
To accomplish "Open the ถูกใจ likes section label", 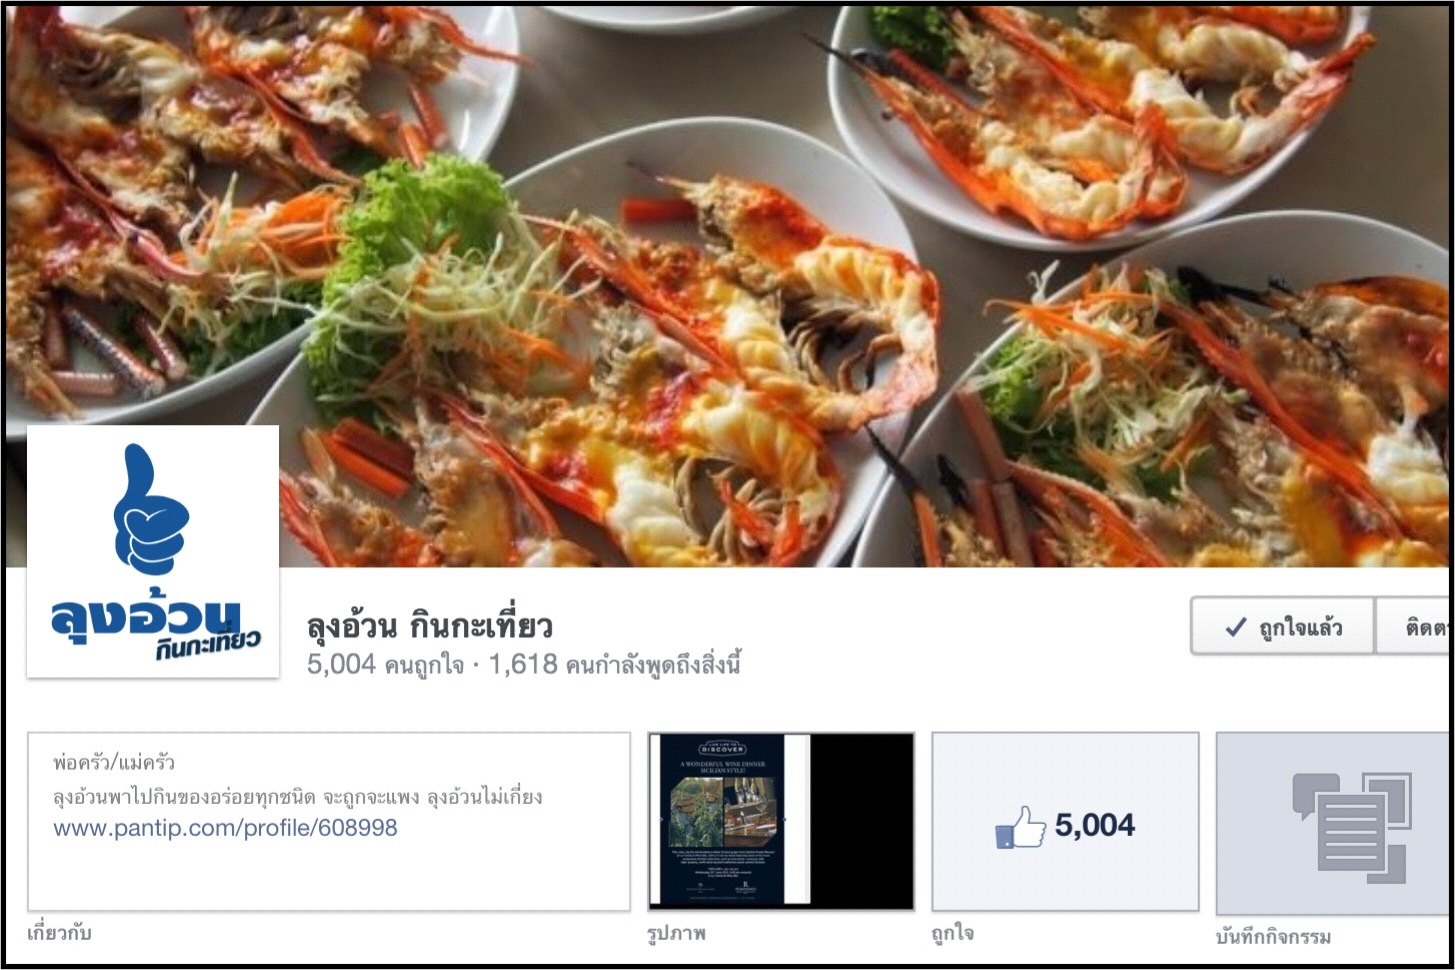I will point(952,934).
